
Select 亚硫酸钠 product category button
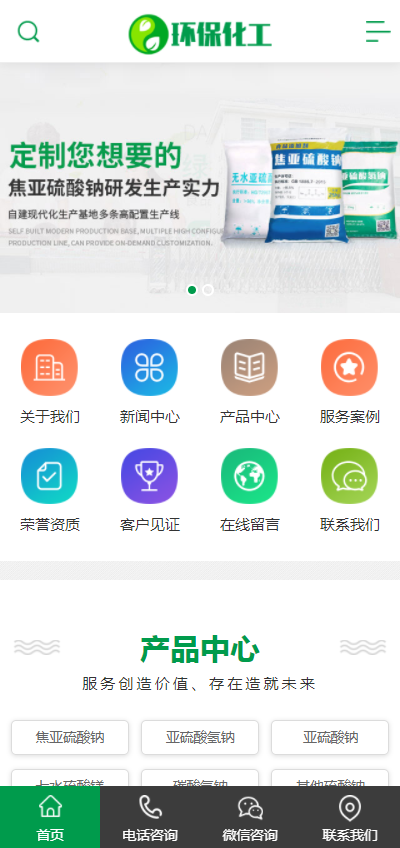330,737
